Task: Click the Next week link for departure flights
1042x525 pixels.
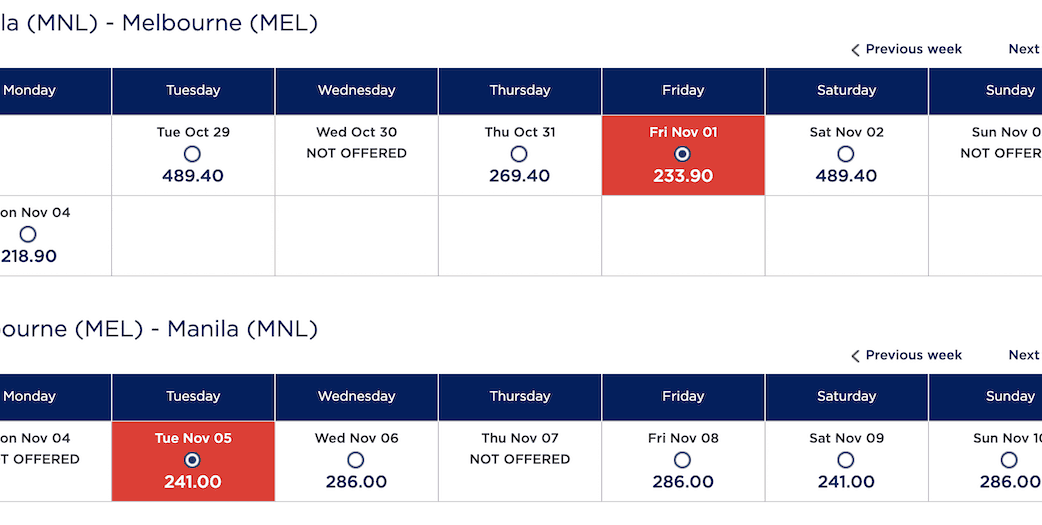Action: click(1024, 49)
